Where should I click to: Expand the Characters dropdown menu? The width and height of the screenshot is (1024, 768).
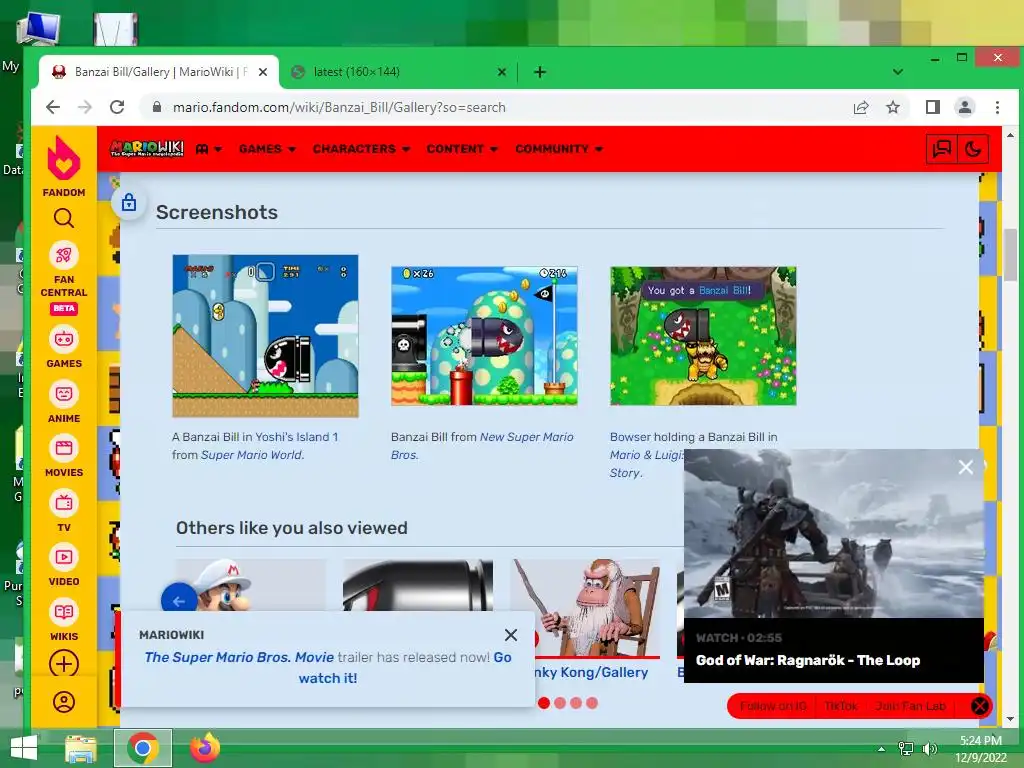[361, 149]
